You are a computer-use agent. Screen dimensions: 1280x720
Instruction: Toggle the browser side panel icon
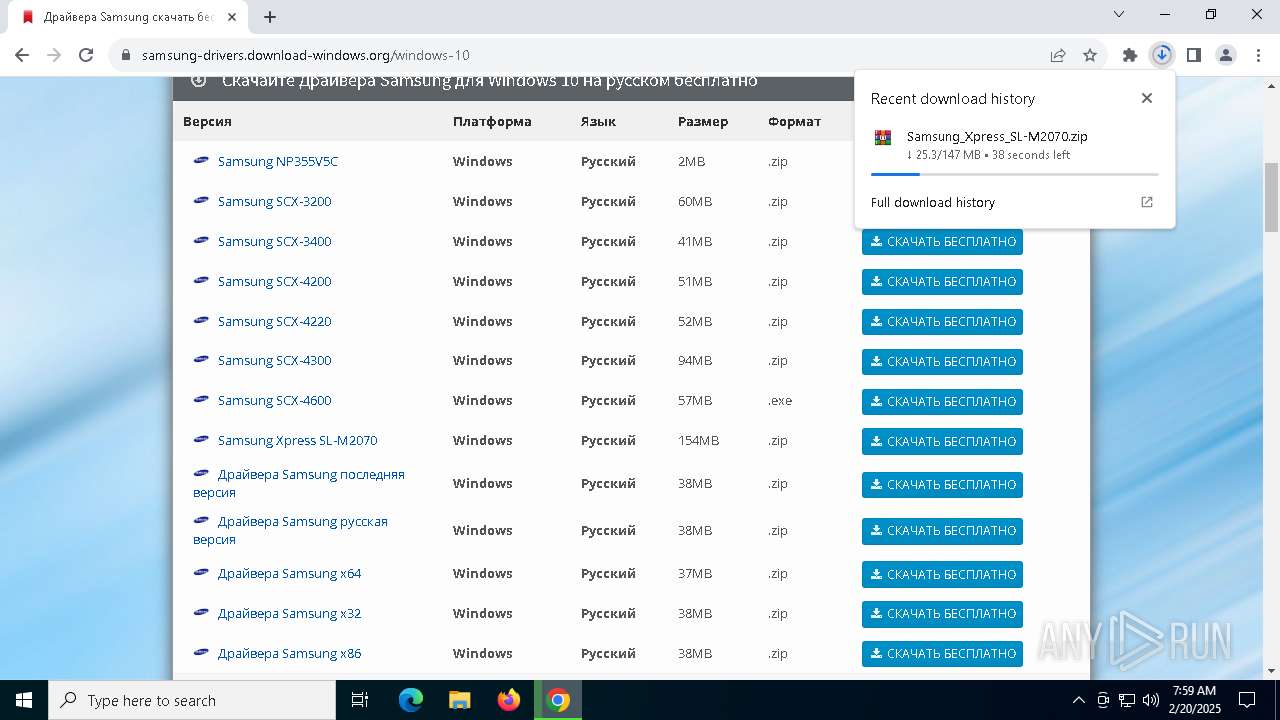tap(1194, 55)
